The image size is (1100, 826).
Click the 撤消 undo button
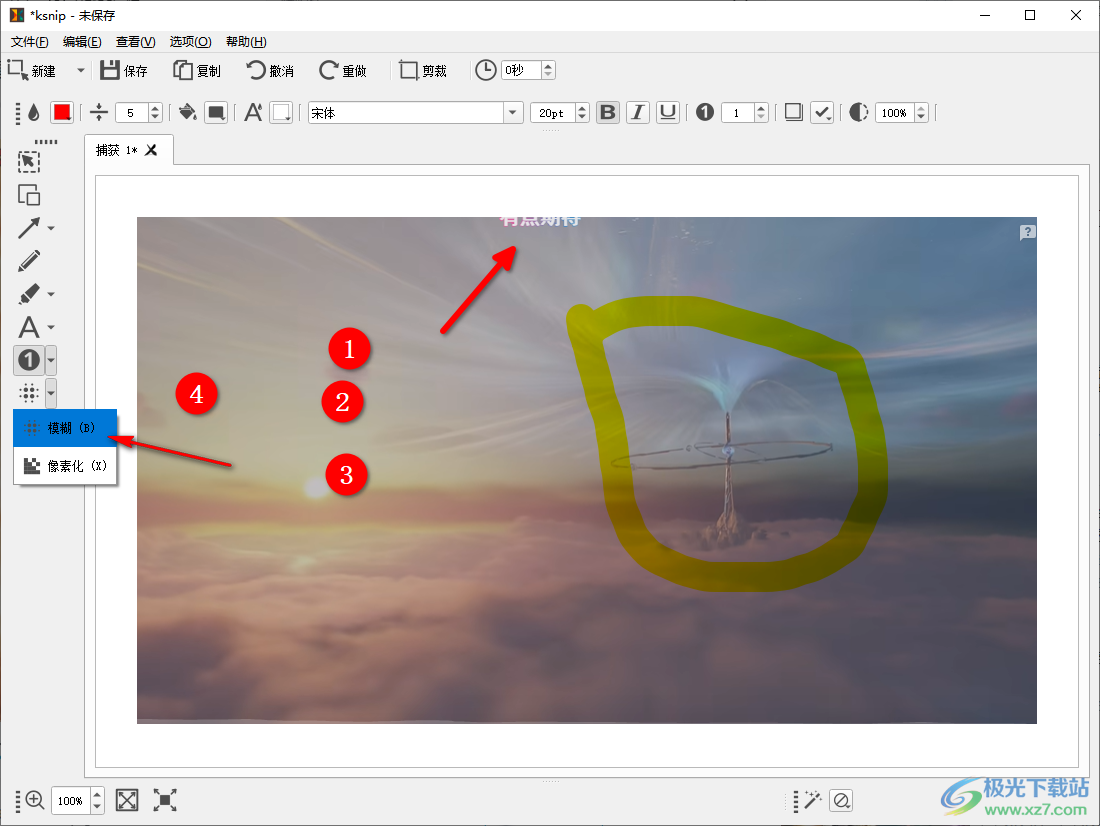[270, 71]
